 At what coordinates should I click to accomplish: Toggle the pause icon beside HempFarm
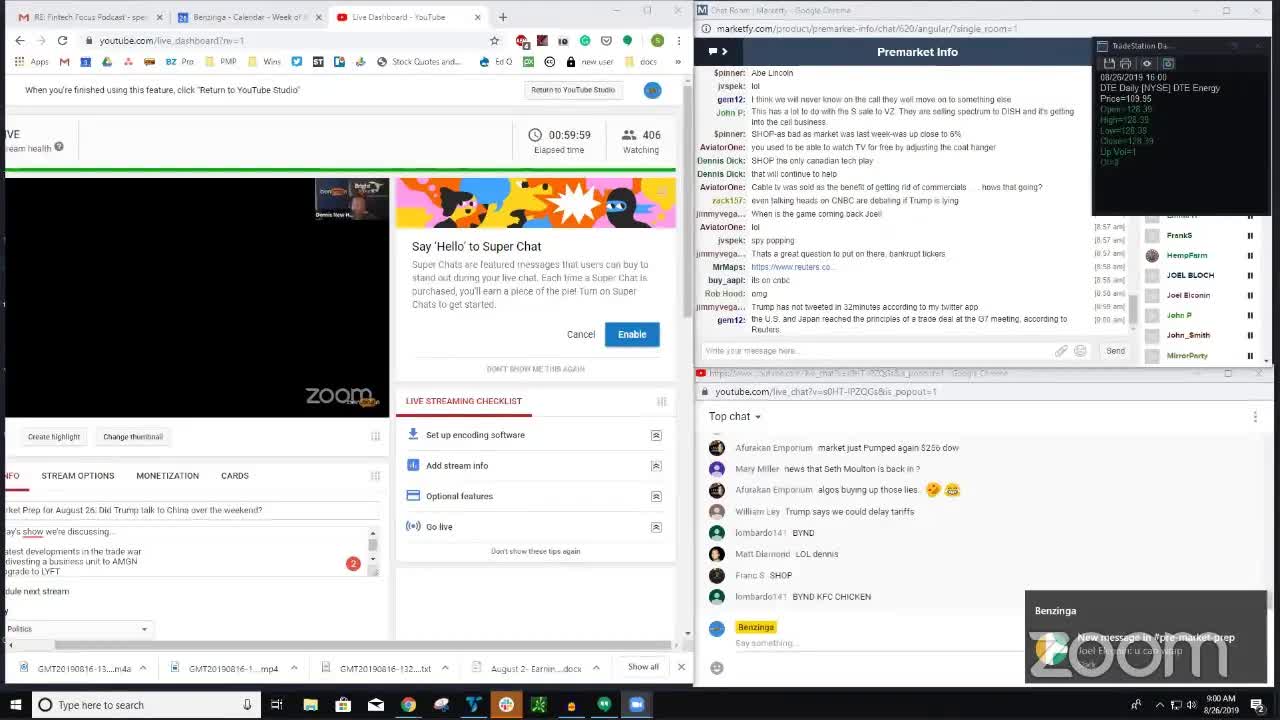point(1250,256)
